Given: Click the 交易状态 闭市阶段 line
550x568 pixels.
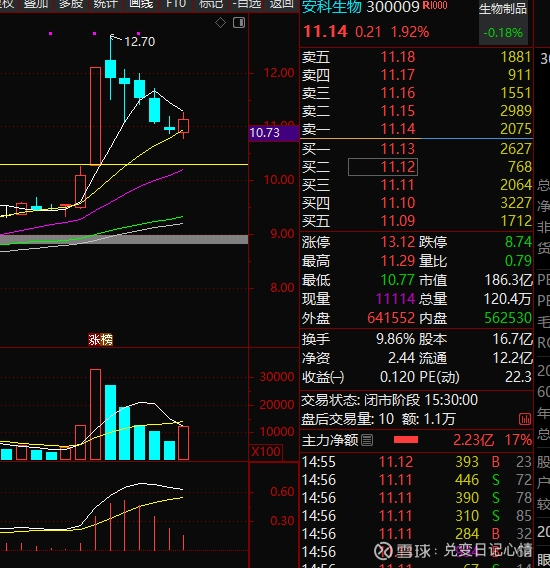Looking at the screenshot, I should coord(389,400).
